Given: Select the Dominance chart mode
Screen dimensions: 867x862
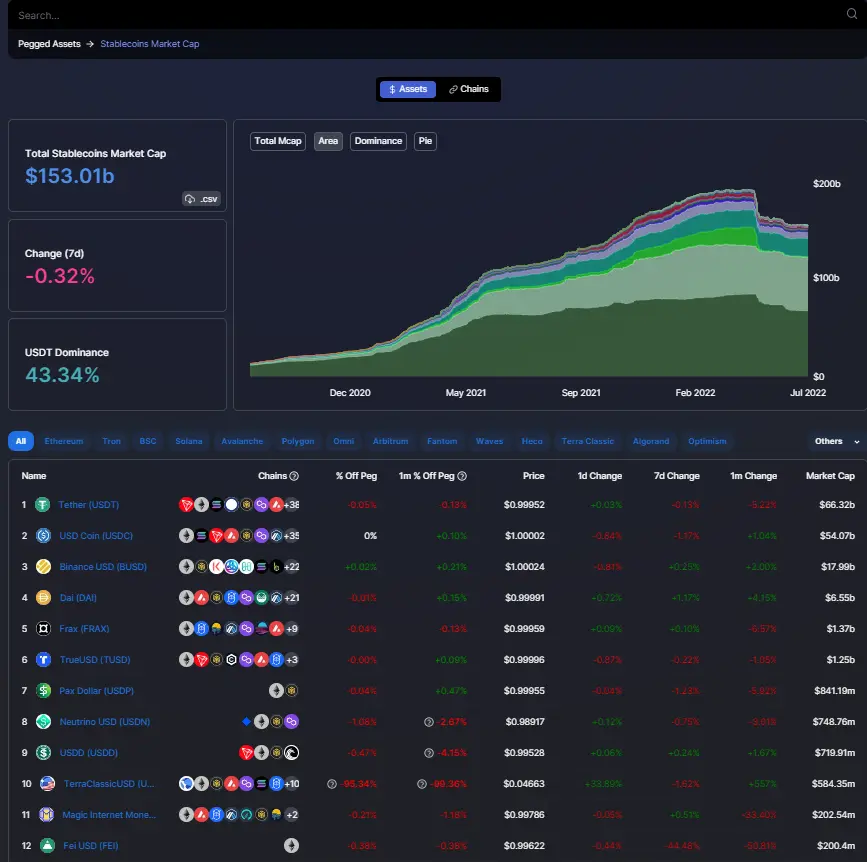Looking at the screenshot, I should click(378, 141).
